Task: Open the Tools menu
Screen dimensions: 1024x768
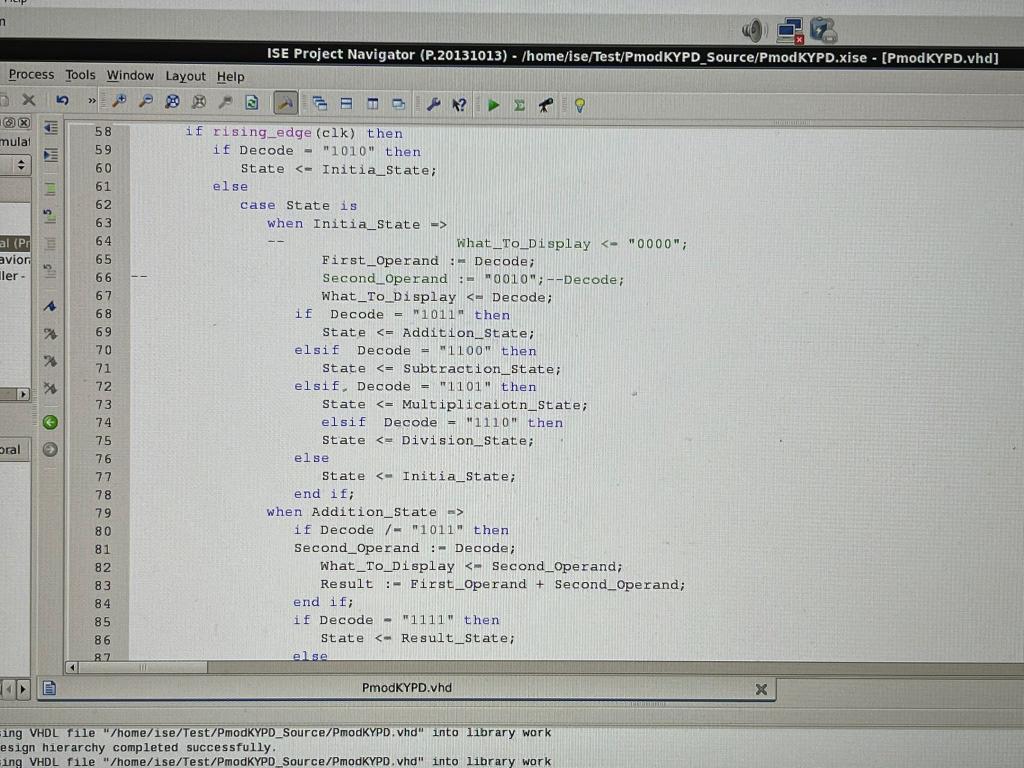Action: (x=80, y=75)
